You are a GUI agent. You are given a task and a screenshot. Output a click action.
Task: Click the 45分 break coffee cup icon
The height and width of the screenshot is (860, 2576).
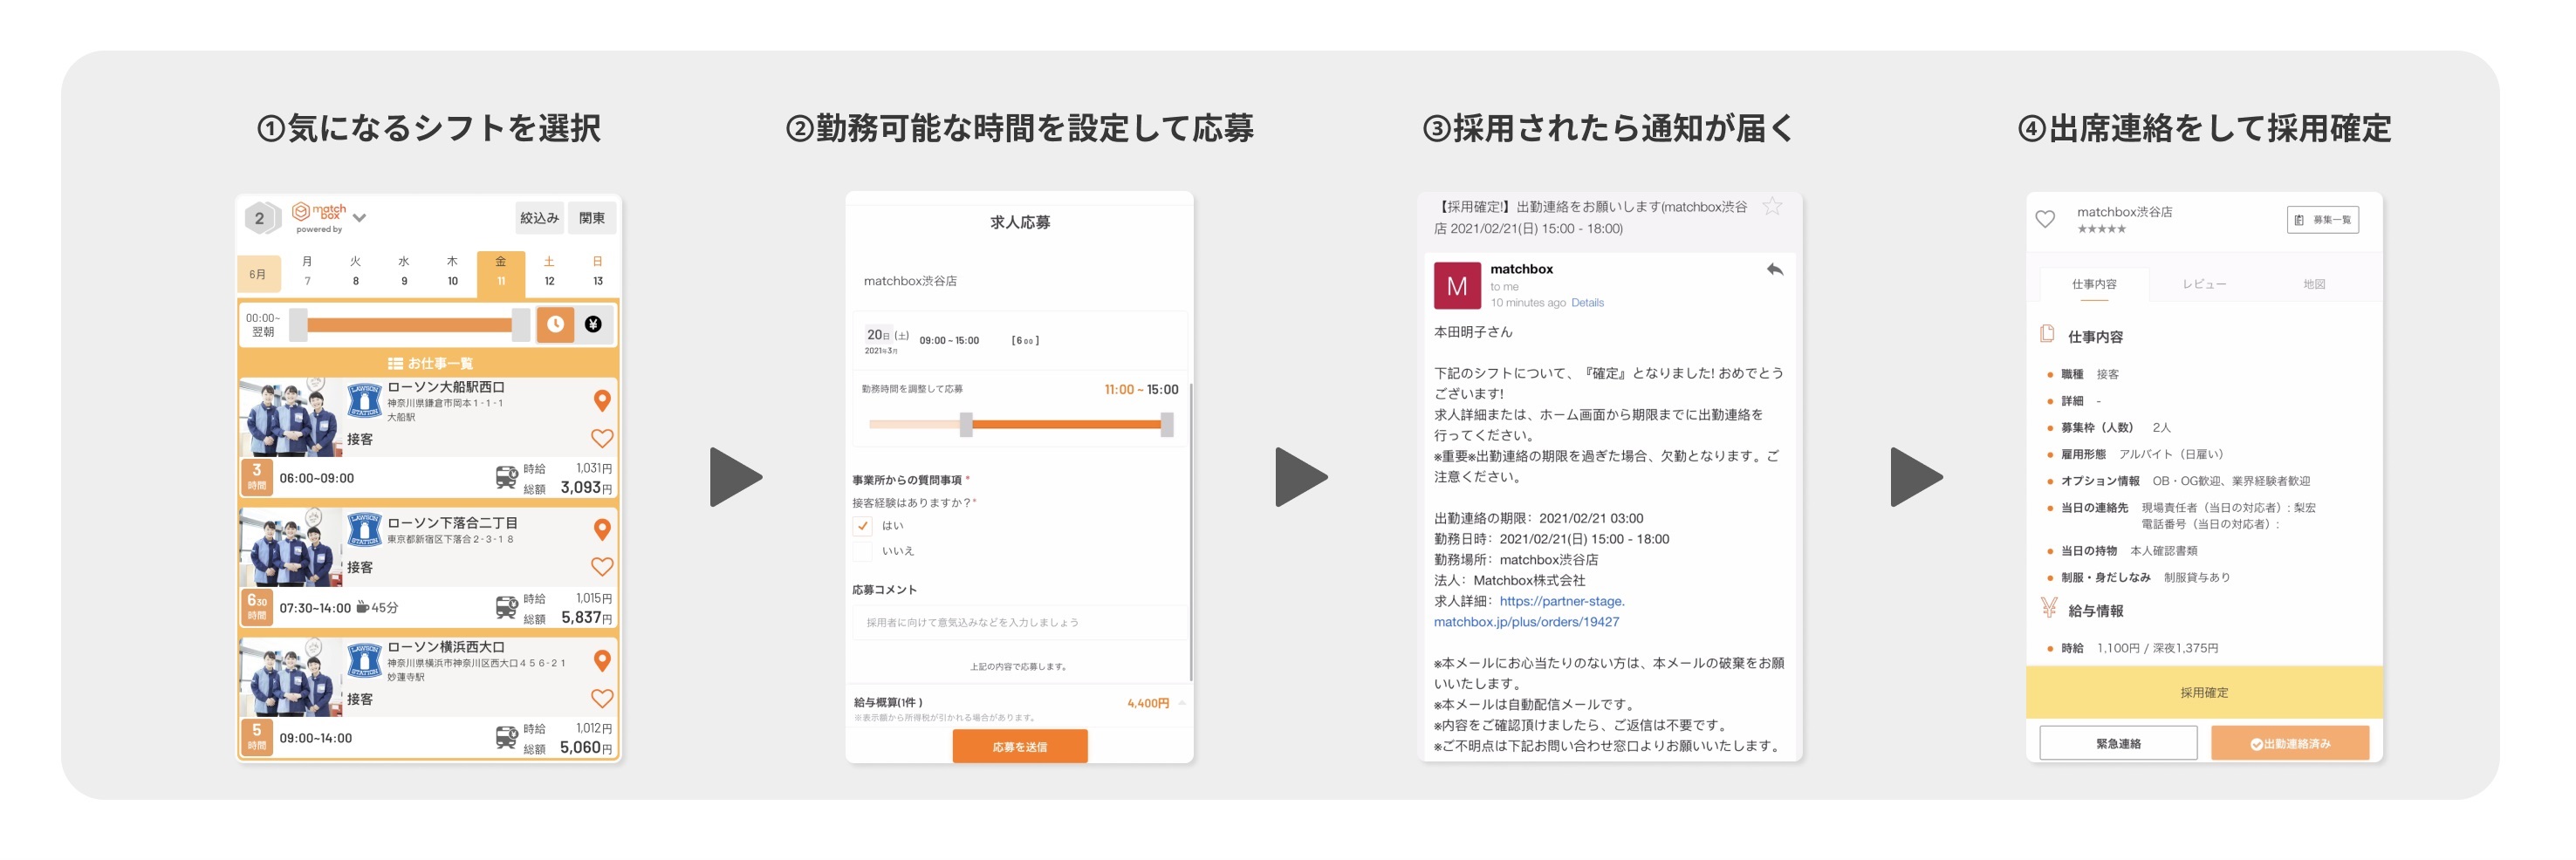click(x=363, y=607)
